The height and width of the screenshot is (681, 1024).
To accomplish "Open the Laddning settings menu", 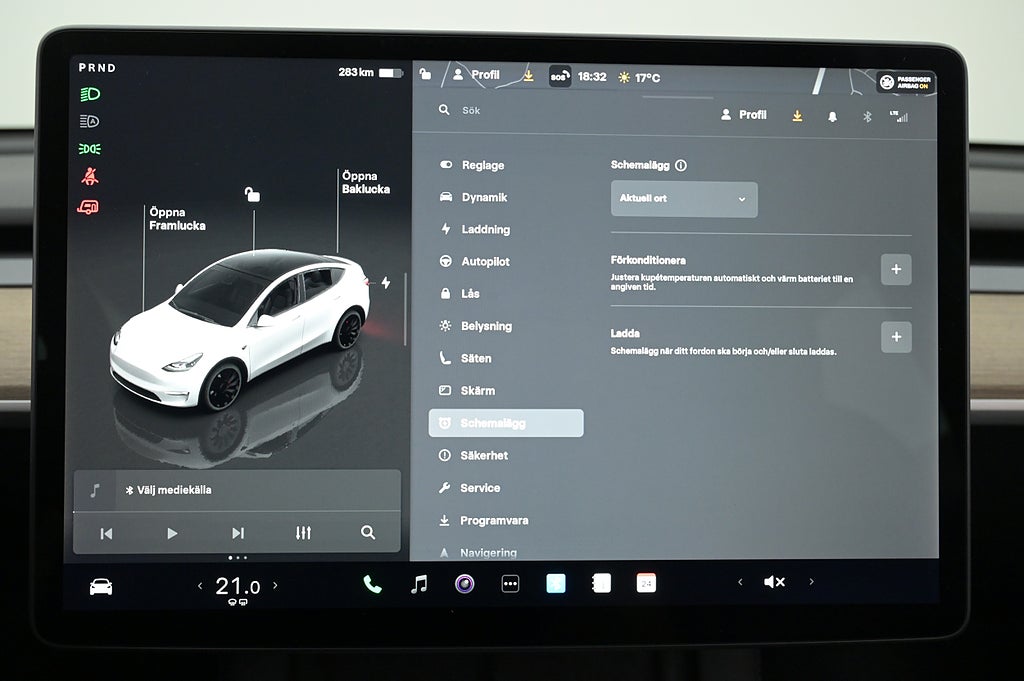I will pos(485,230).
